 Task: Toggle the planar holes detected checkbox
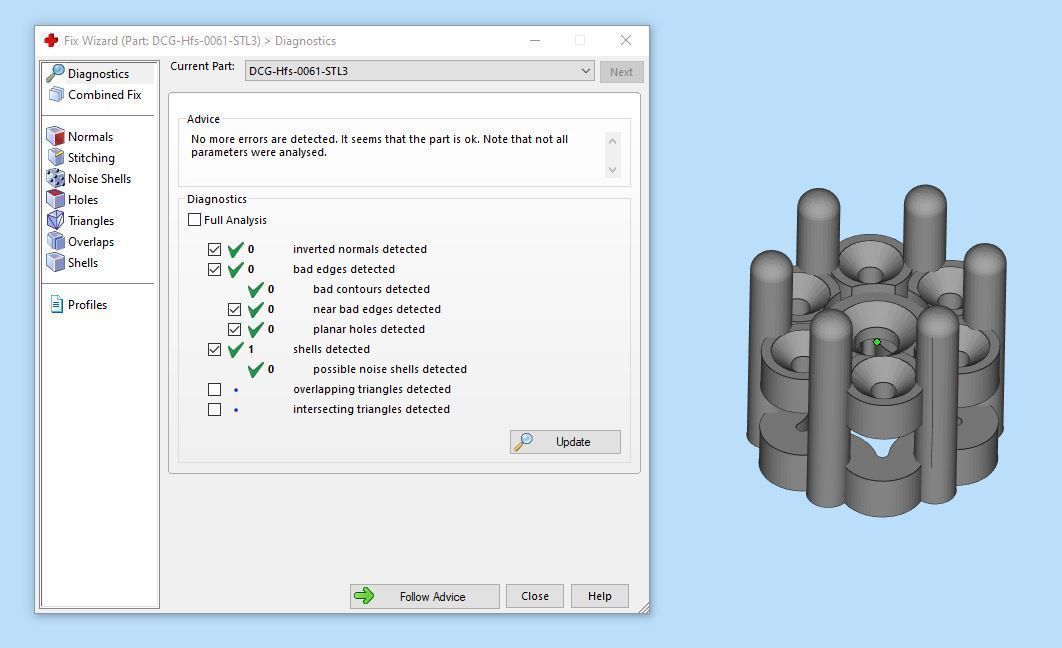coord(234,330)
